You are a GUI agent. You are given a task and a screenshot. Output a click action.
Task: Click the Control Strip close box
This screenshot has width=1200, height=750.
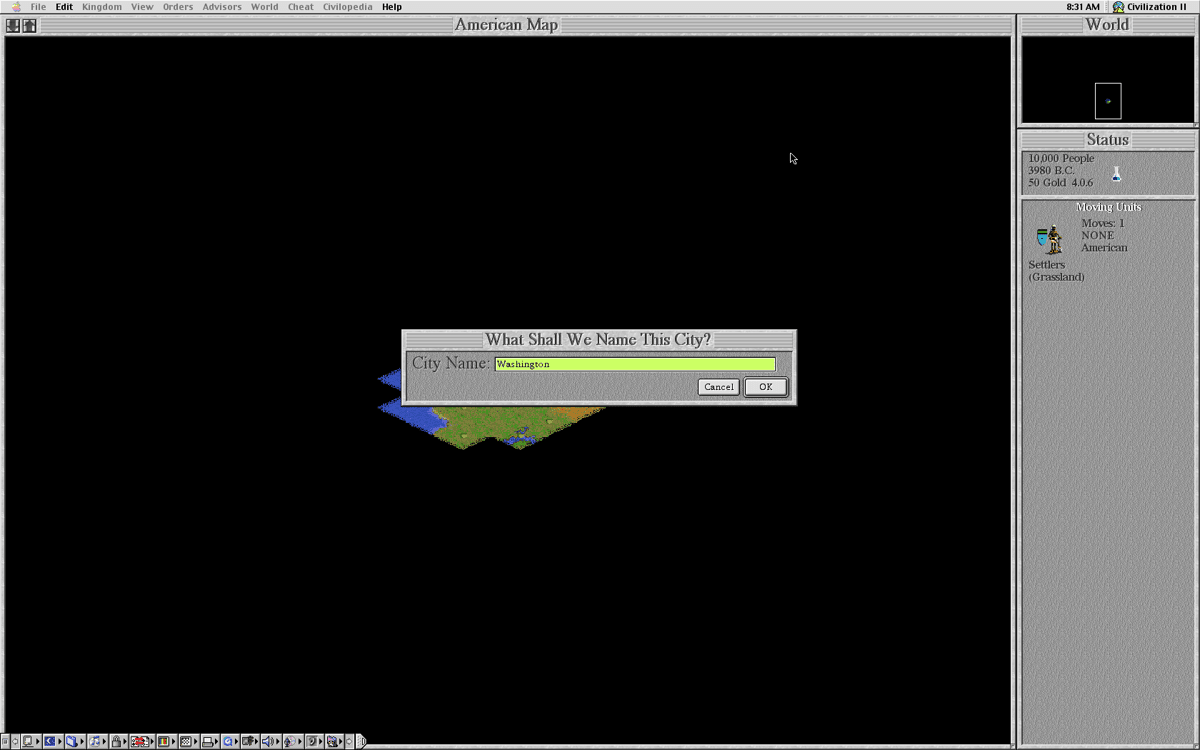tap(5, 741)
